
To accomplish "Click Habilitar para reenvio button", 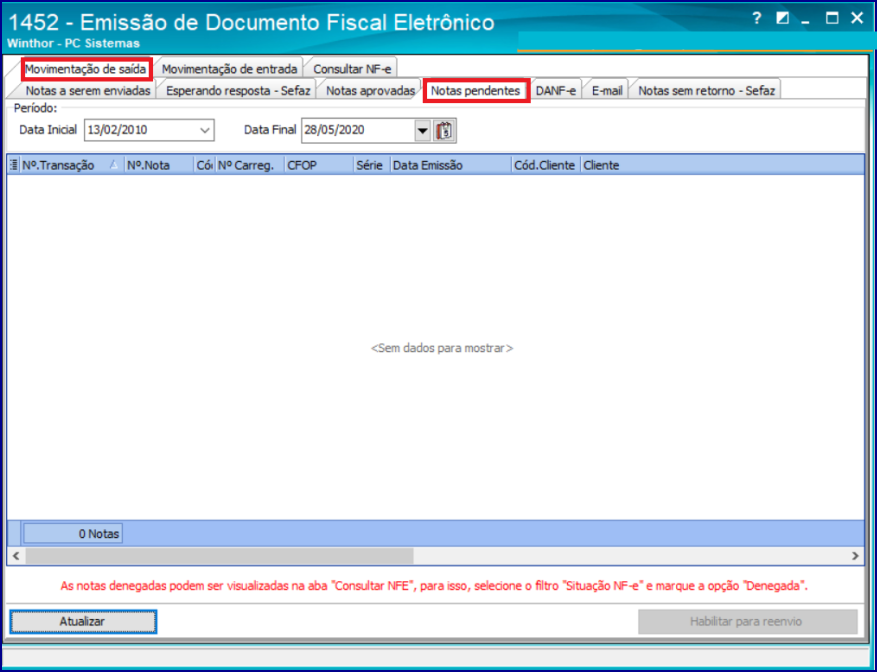I will click(x=747, y=622).
